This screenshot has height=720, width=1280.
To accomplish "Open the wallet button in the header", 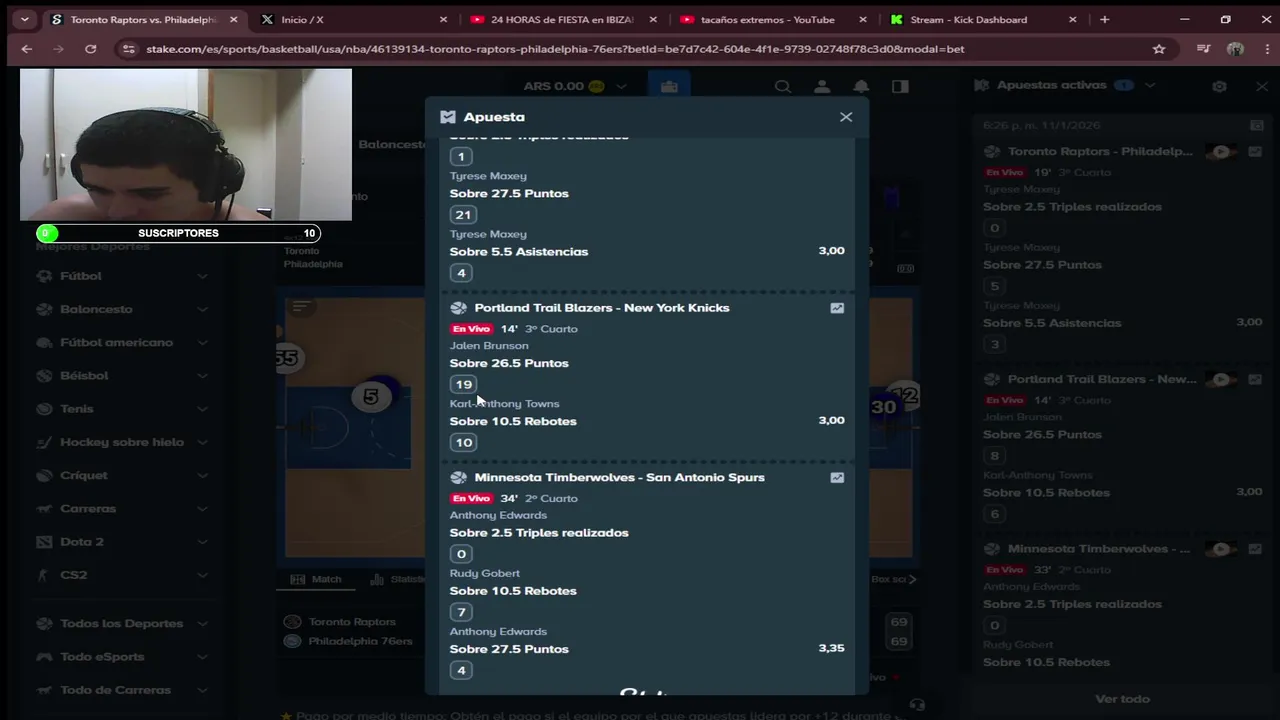I will pyautogui.click(x=669, y=87).
